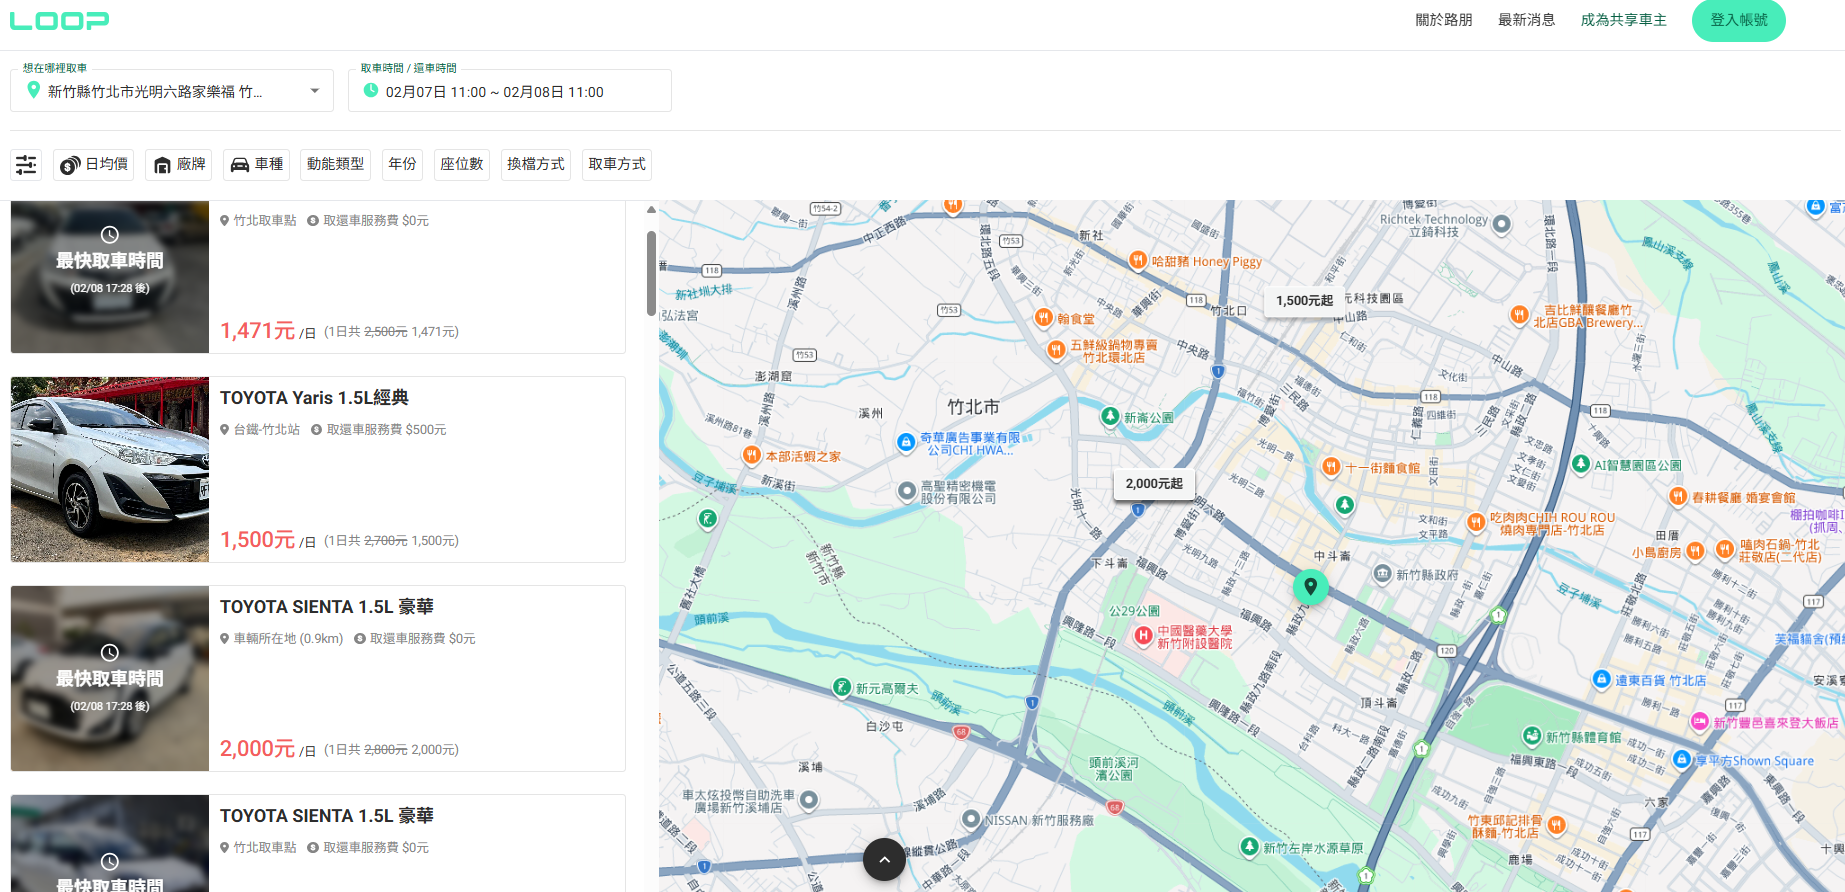This screenshot has width=1845, height=892.
Task: Click the green pickup location map pin
Action: [1310, 587]
